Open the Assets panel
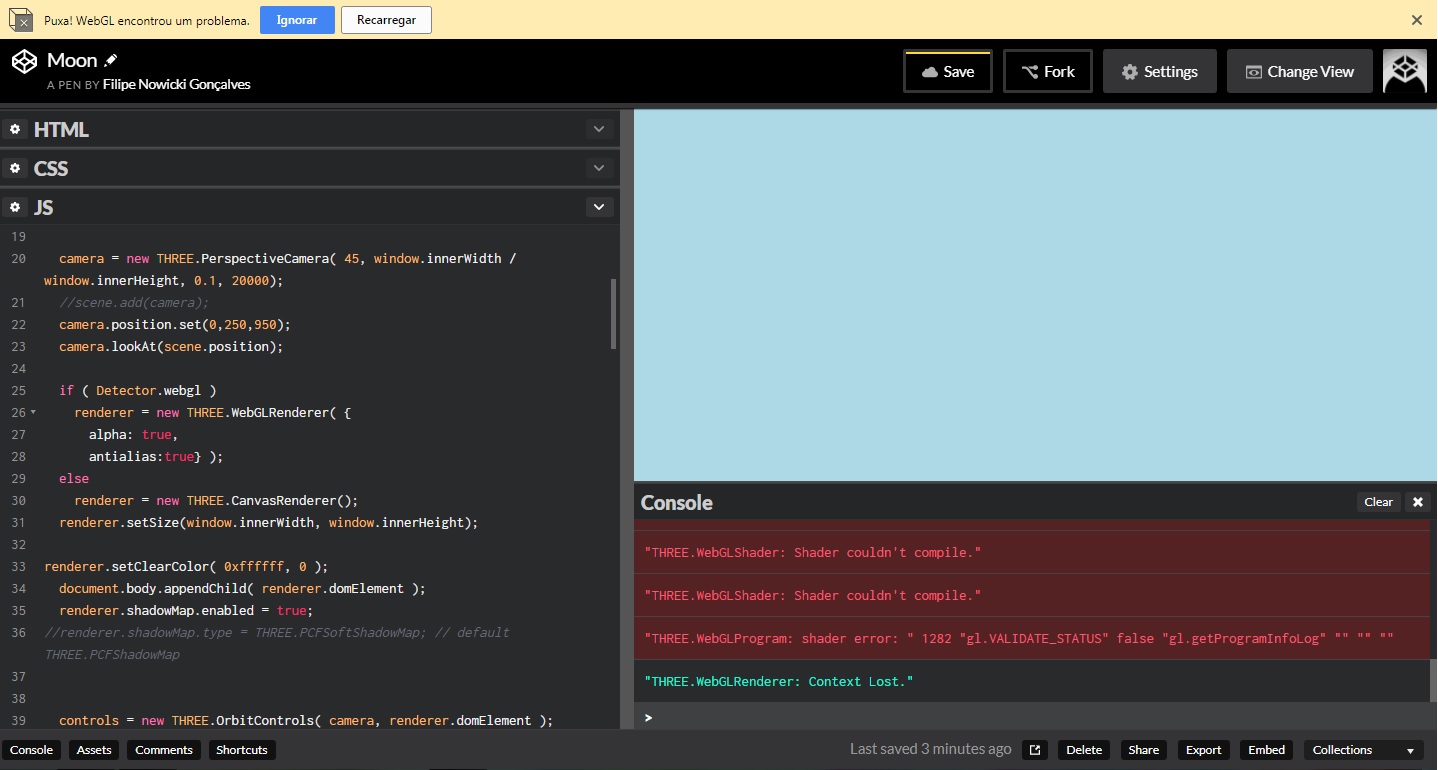The height and width of the screenshot is (770, 1438). pyautogui.click(x=94, y=750)
